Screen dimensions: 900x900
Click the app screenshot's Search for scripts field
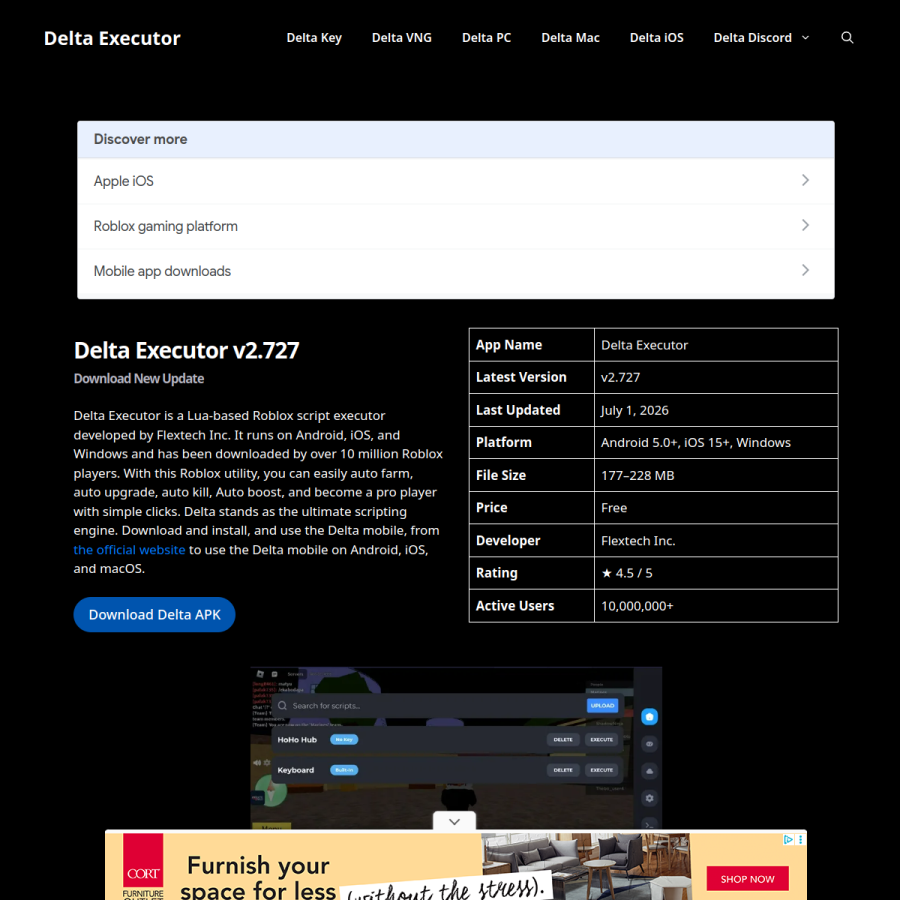pyautogui.click(x=428, y=706)
